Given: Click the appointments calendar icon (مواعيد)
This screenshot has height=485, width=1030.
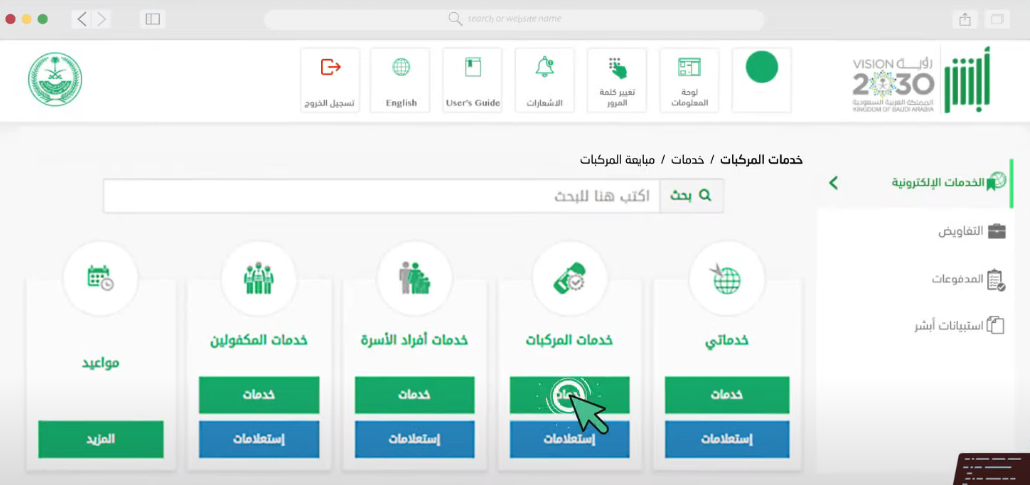Looking at the screenshot, I should [100, 278].
